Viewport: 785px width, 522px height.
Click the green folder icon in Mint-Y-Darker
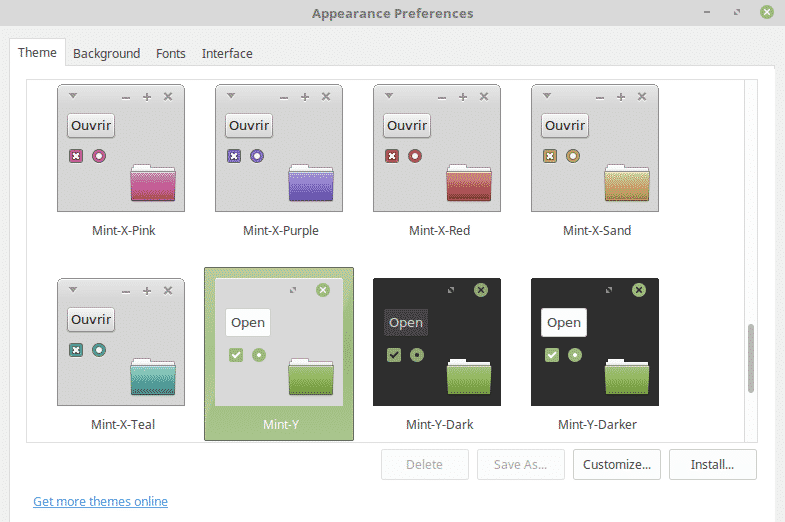point(626,376)
